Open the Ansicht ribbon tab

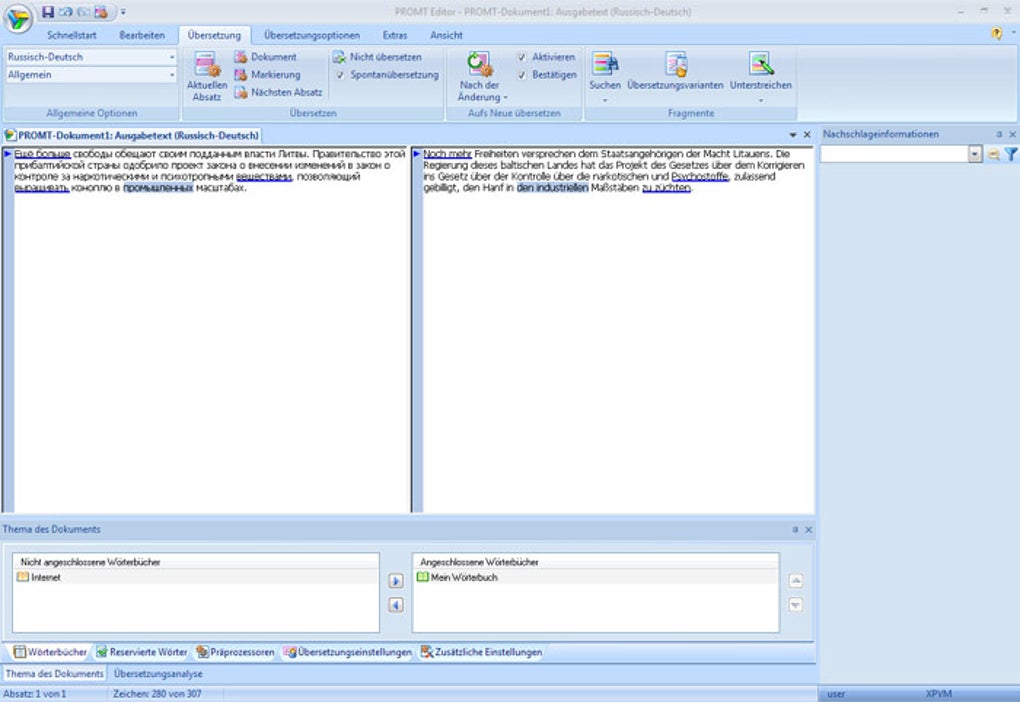[446, 35]
